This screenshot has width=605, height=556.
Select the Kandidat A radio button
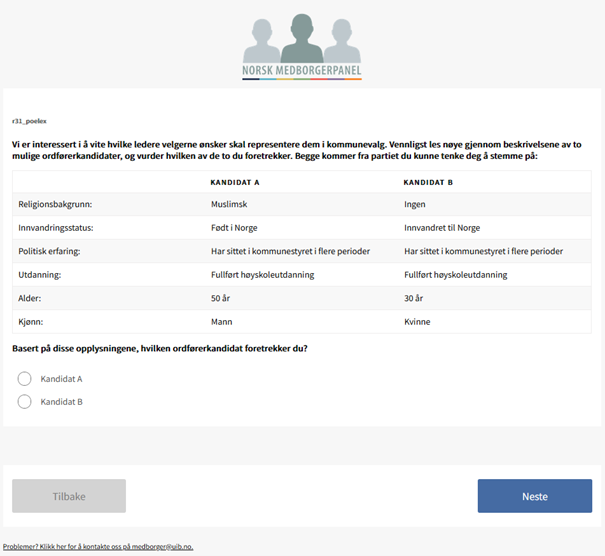[x=25, y=379]
